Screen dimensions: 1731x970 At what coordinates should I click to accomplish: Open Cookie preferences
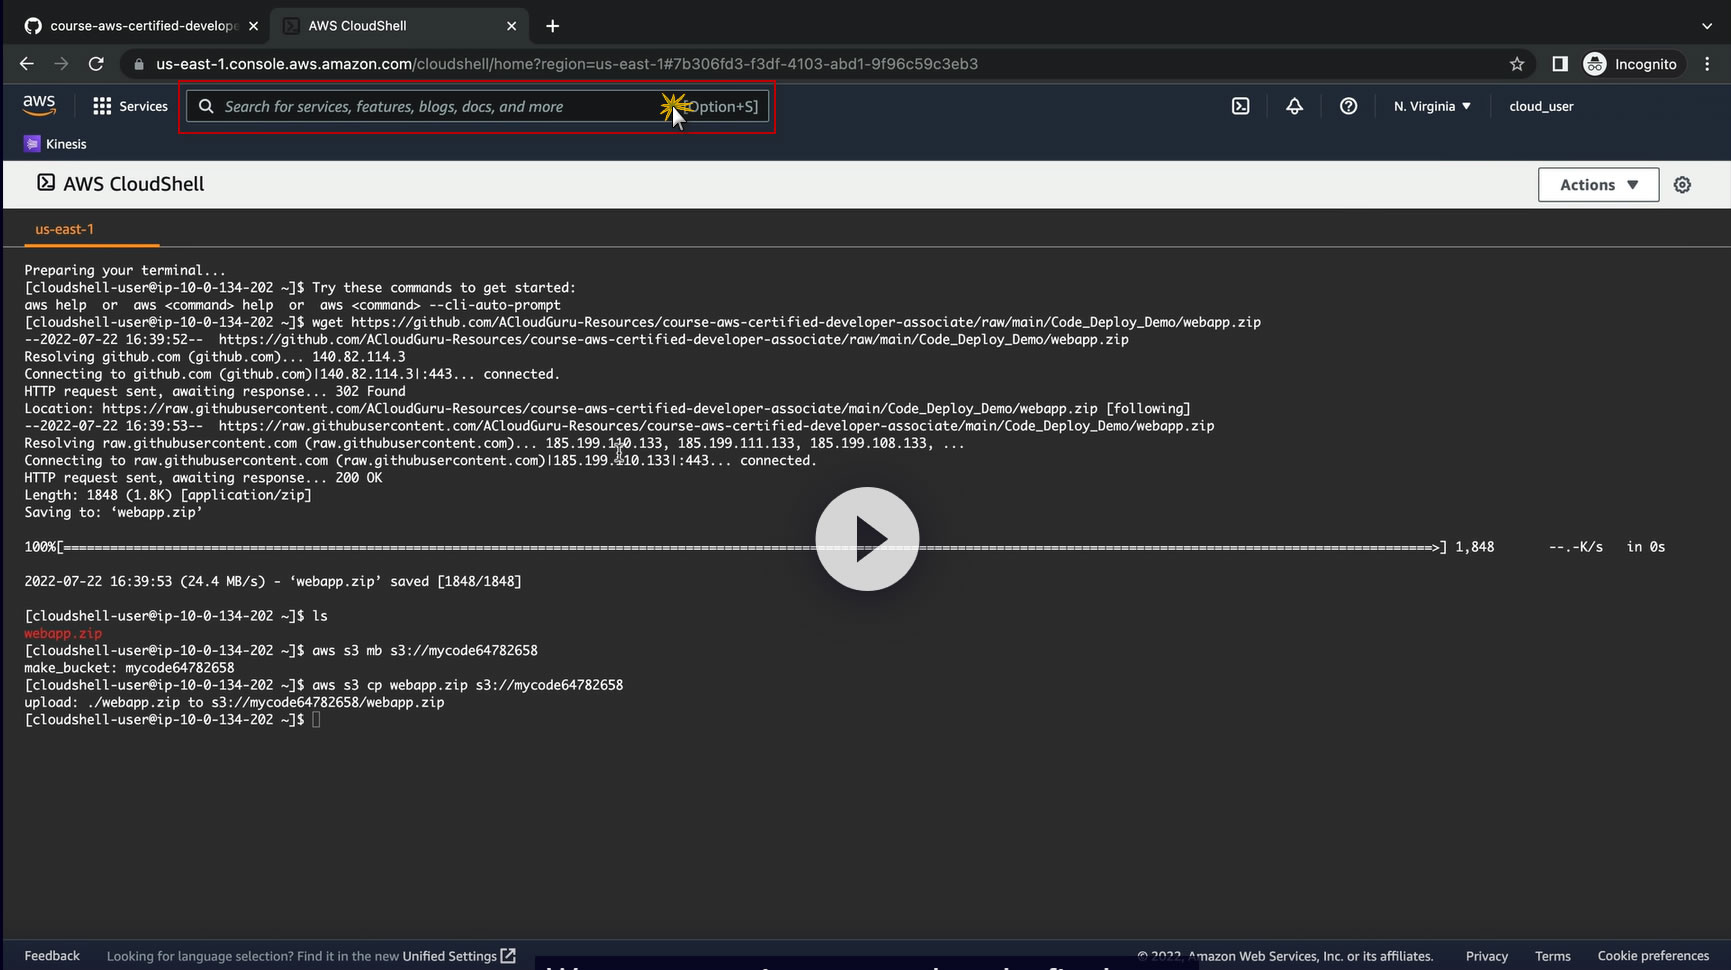tap(1653, 956)
